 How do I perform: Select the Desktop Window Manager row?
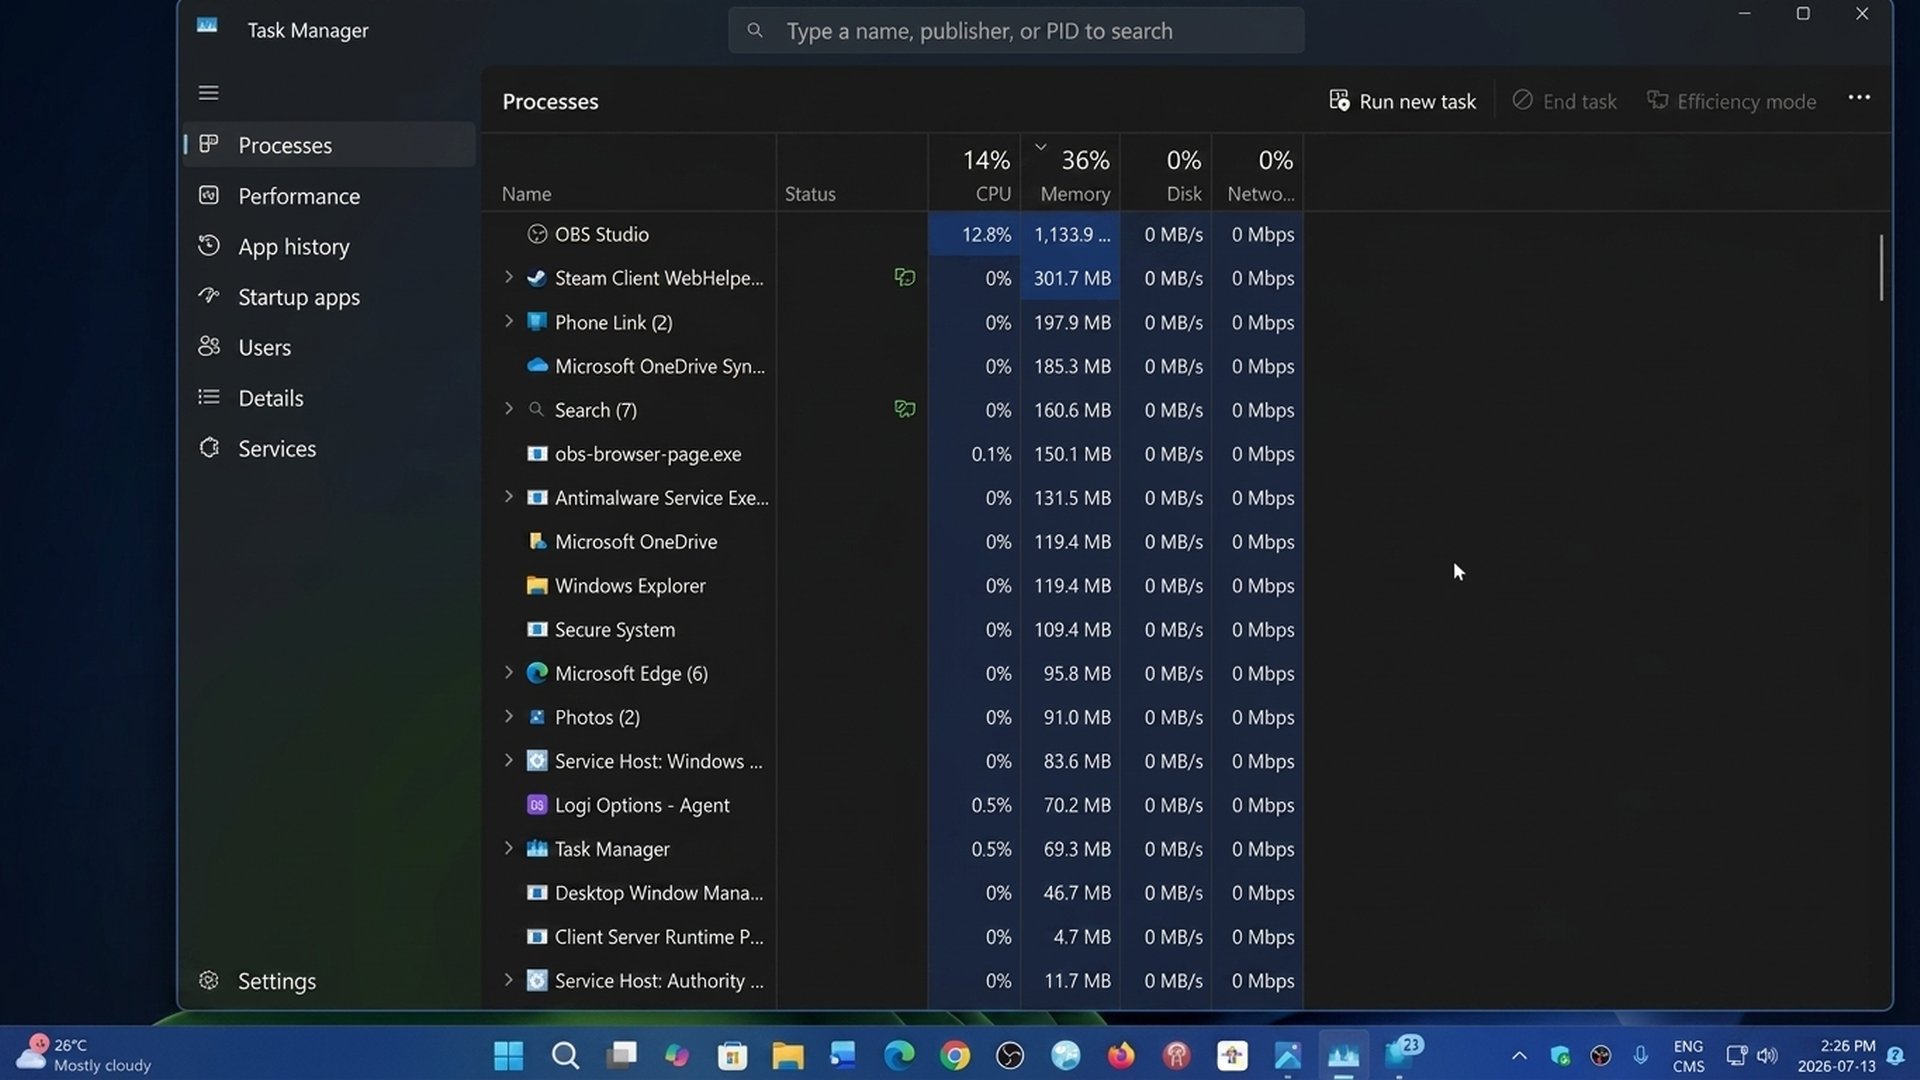pos(893,893)
